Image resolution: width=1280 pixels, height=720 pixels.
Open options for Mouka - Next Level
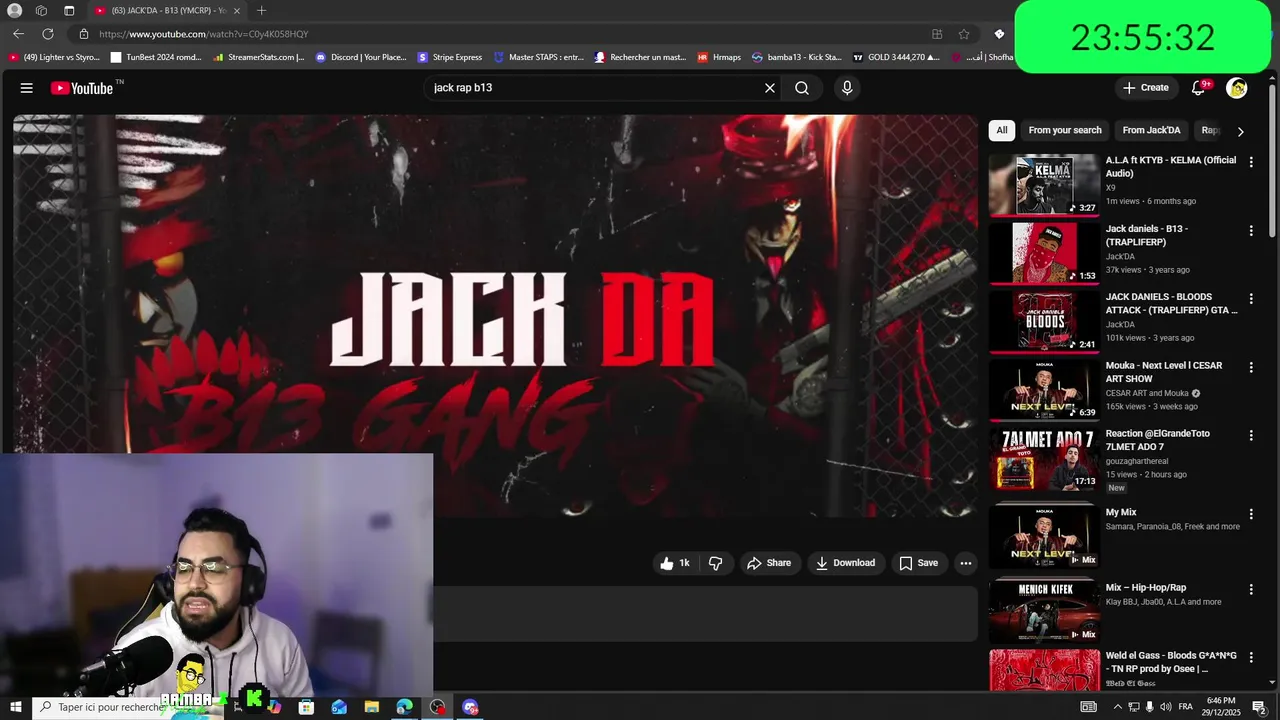pyautogui.click(x=1251, y=368)
